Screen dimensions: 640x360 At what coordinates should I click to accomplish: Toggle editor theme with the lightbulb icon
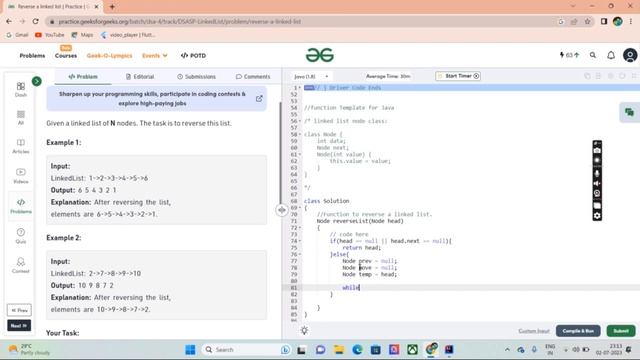pyautogui.click(x=304, y=331)
